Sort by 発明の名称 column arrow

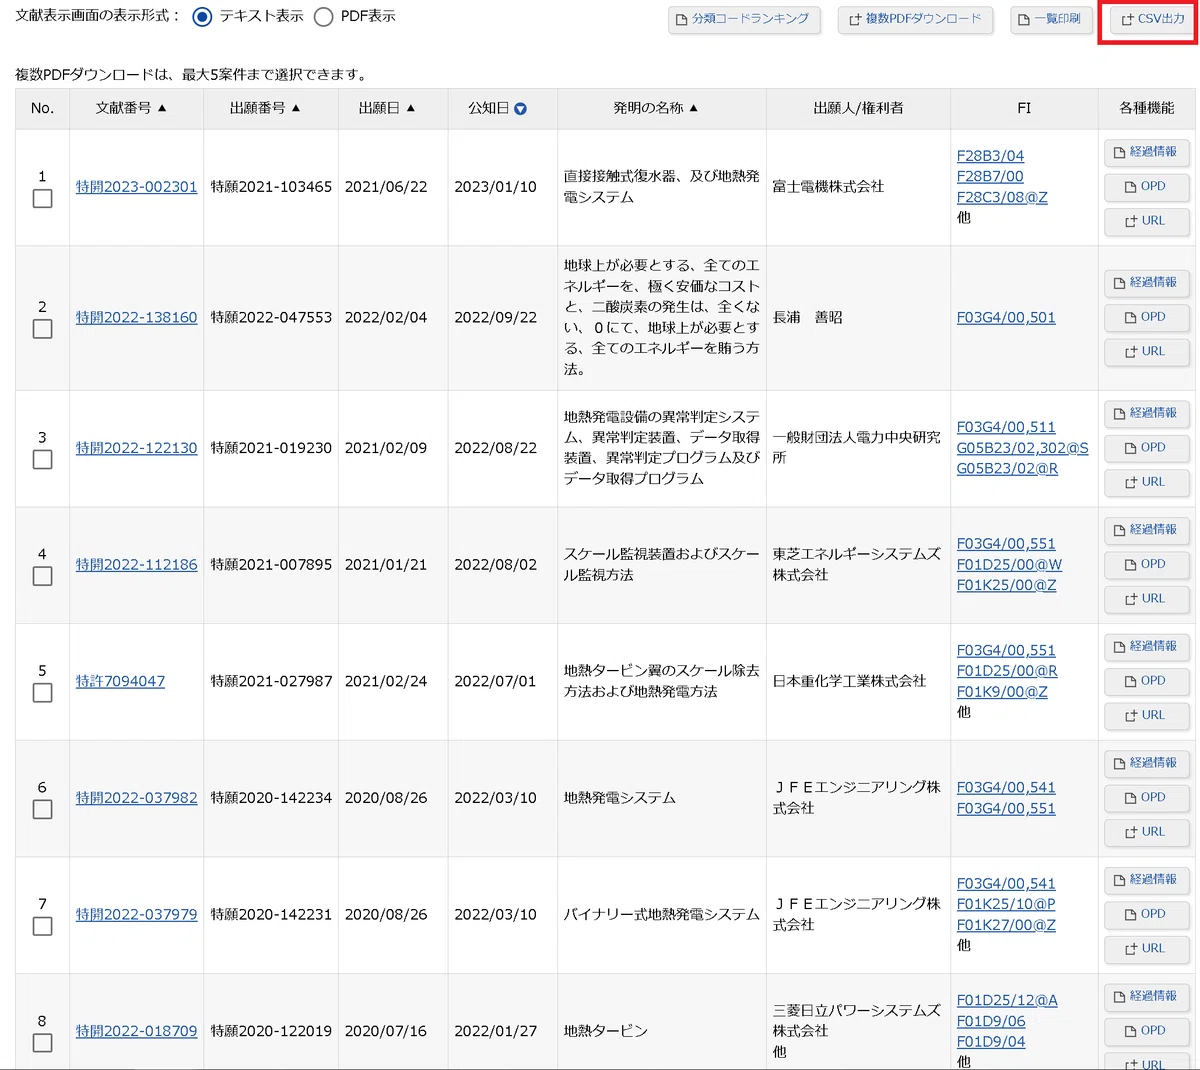(x=694, y=108)
